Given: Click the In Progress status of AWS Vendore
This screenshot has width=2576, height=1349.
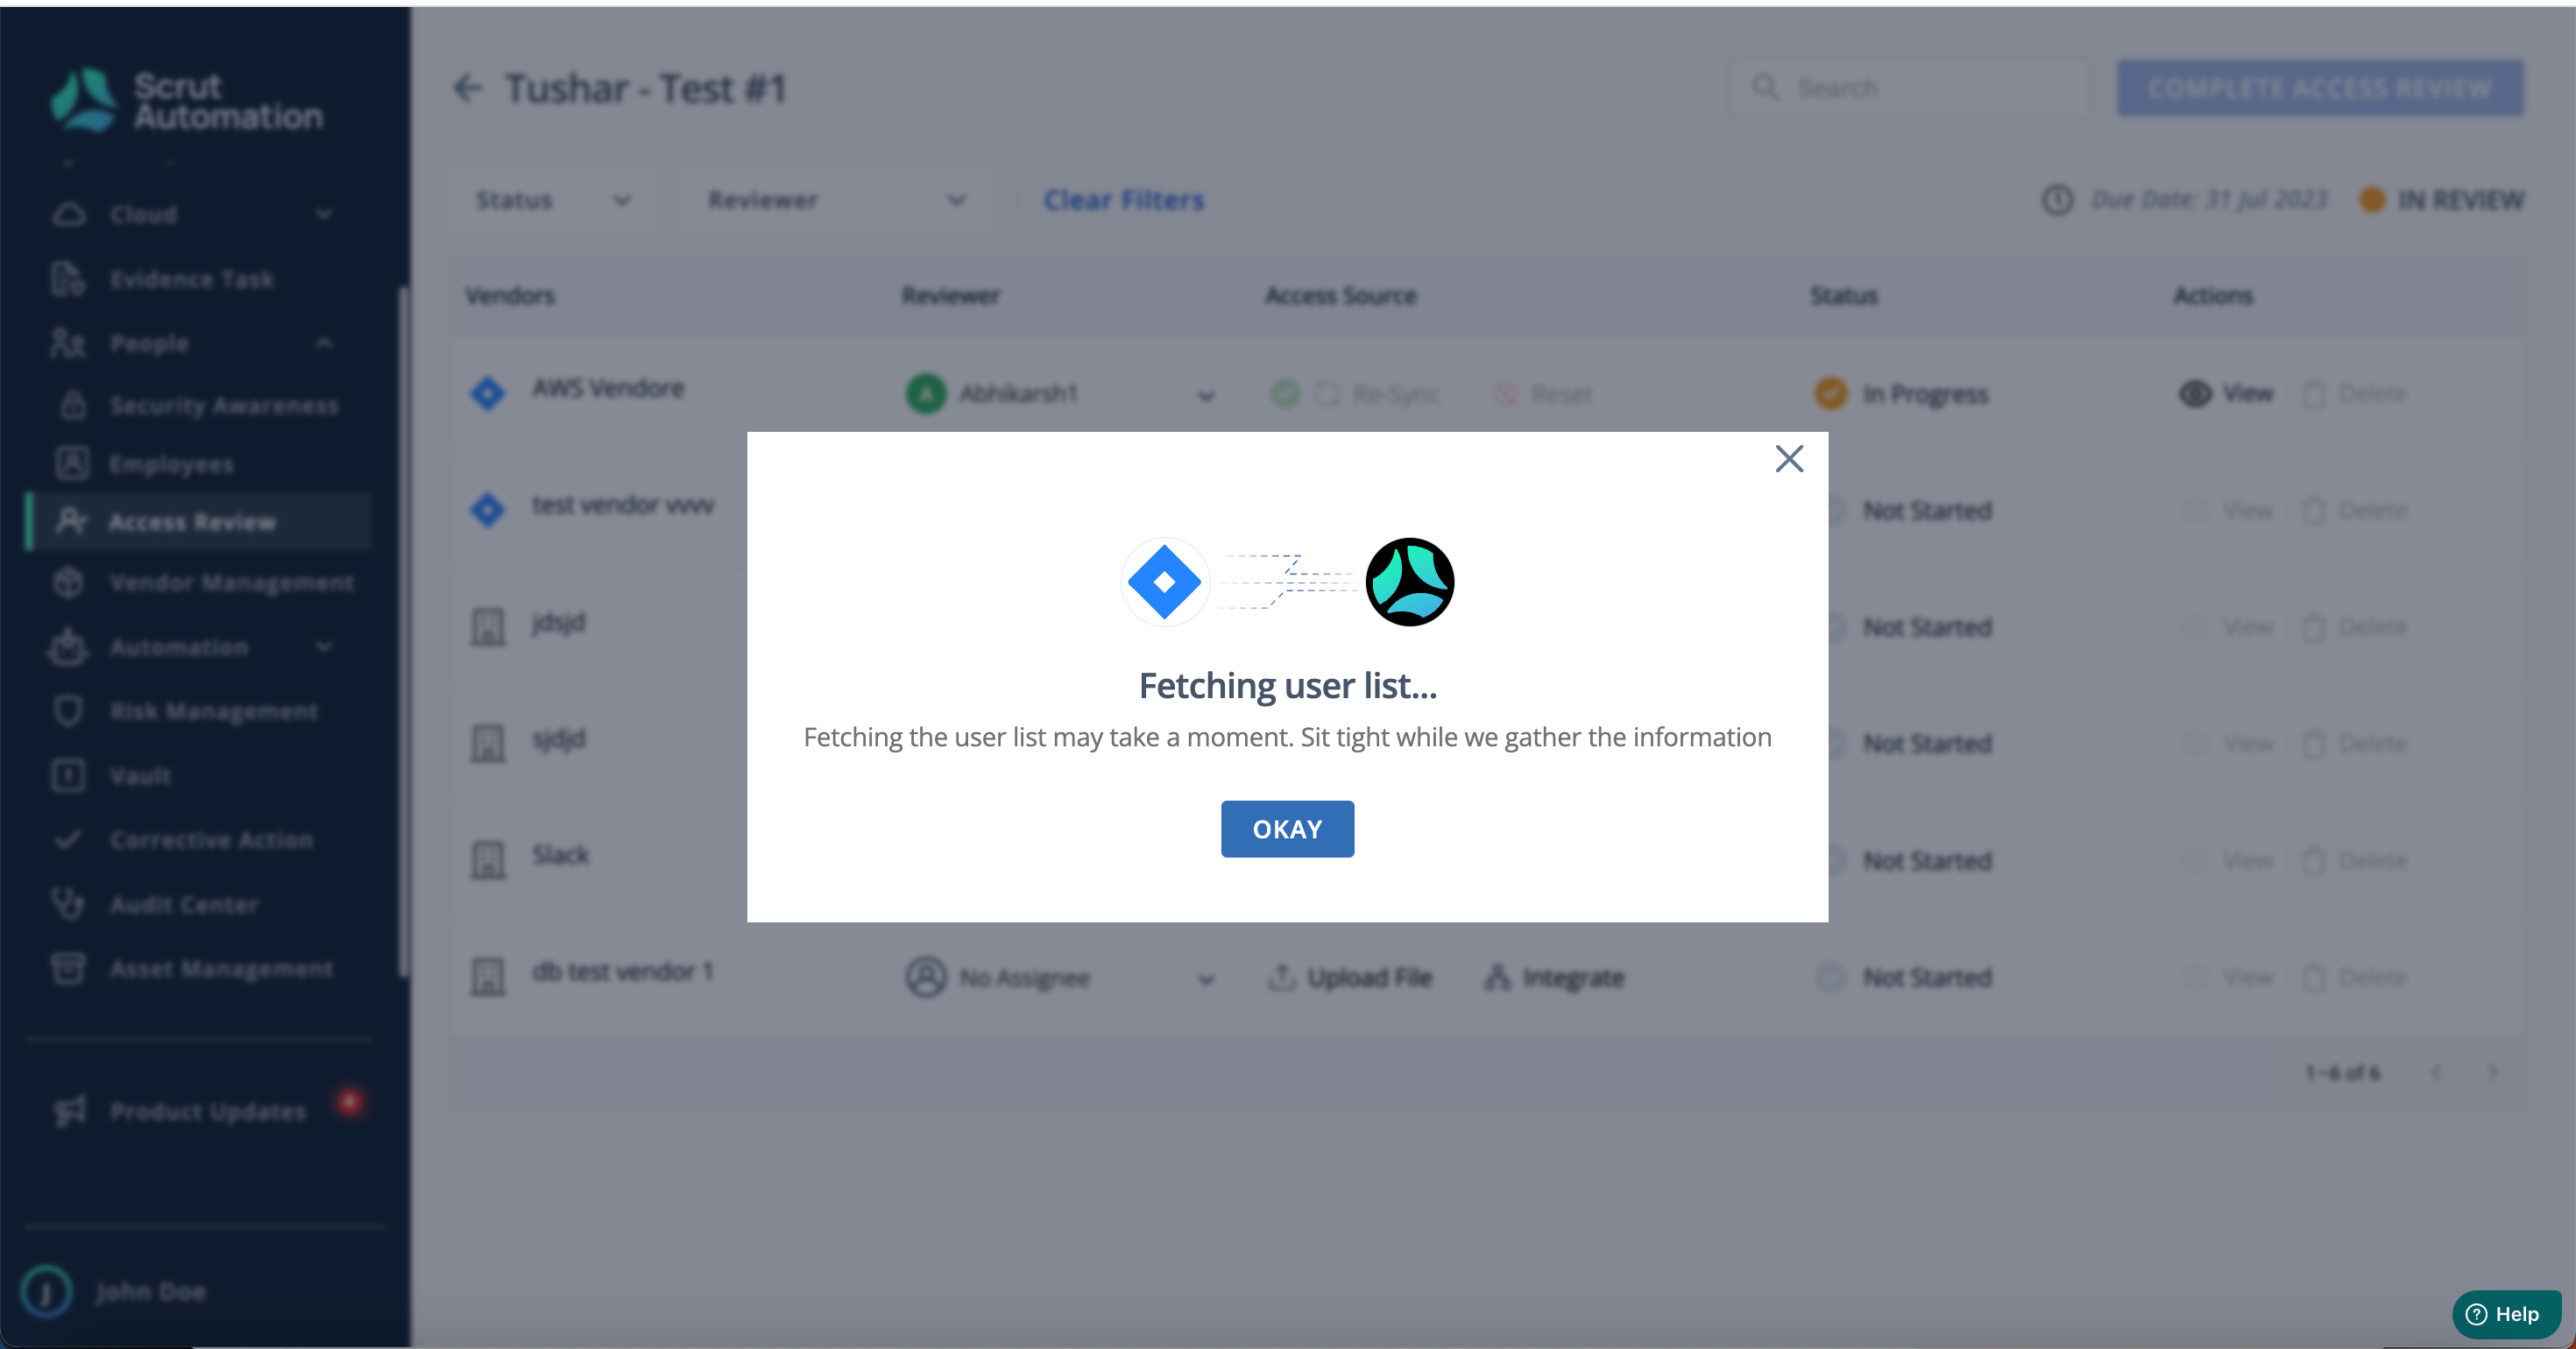Looking at the screenshot, I should pos(1902,394).
